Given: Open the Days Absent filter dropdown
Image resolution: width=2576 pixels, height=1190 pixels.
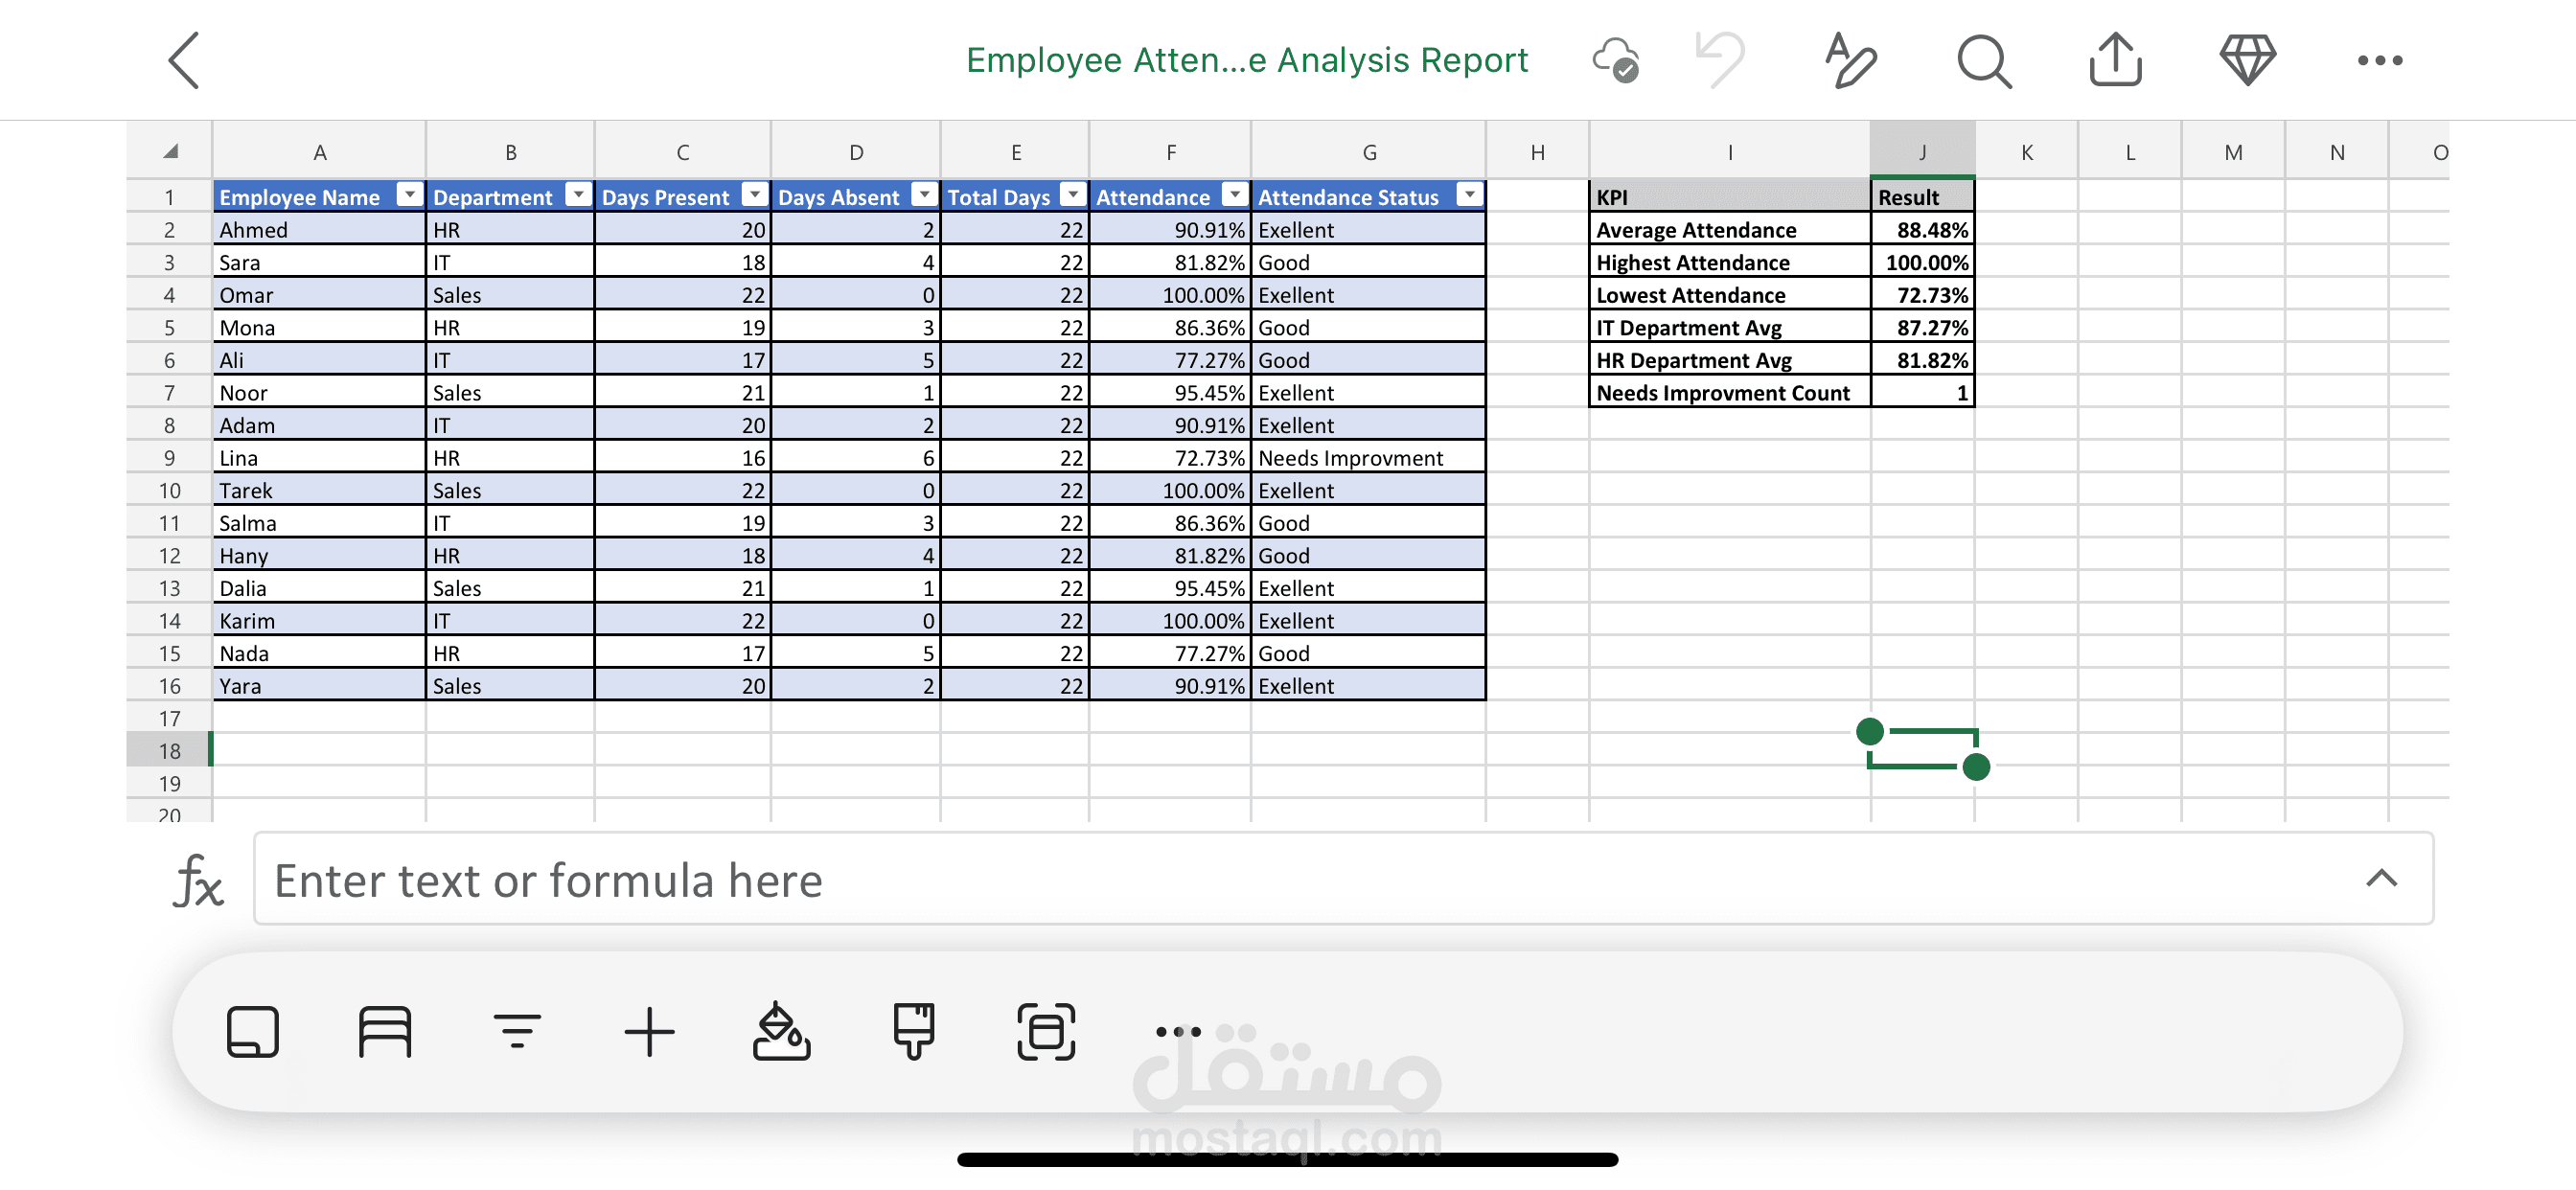Looking at the screenshot, I should click(925, 194).
